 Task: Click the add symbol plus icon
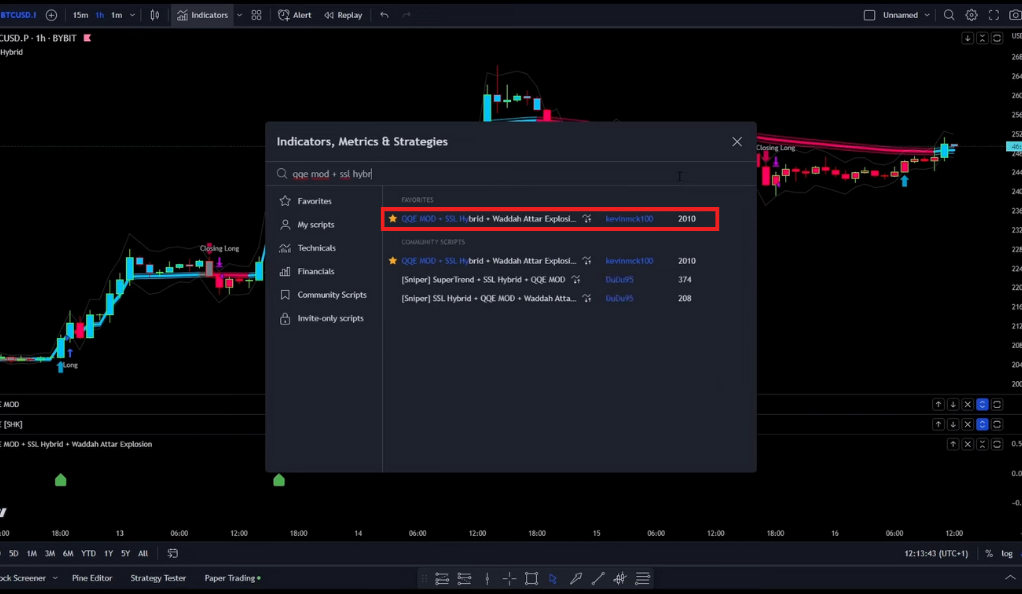(x=51, y=15)
